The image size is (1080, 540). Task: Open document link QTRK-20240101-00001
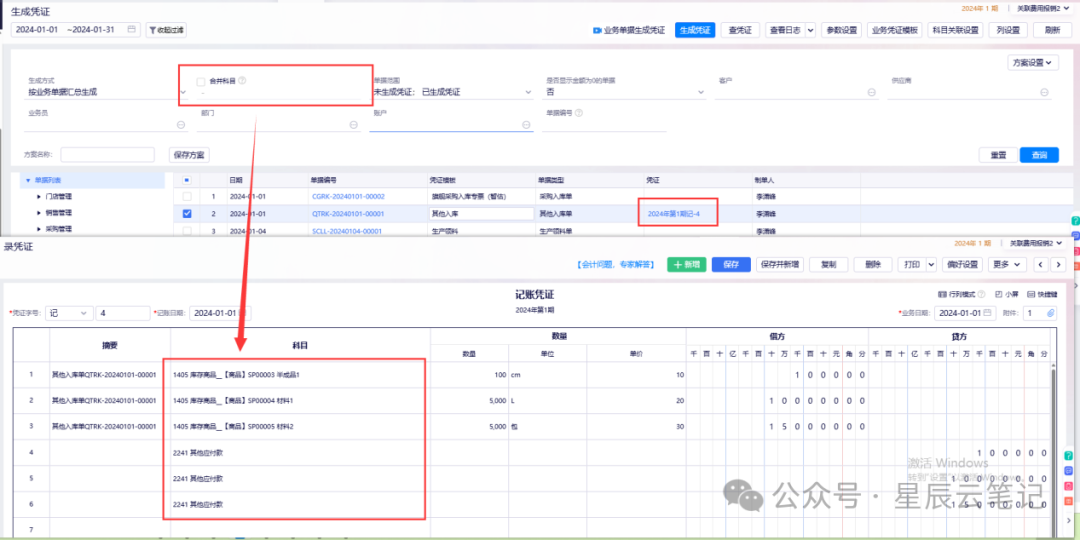348,214
